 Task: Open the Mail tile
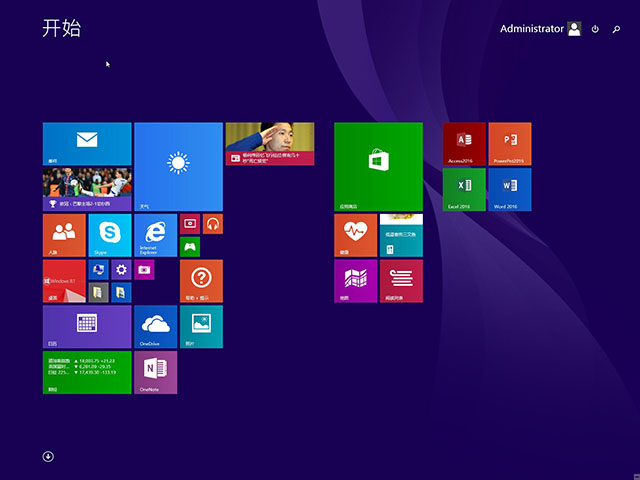tap(87, 143)
